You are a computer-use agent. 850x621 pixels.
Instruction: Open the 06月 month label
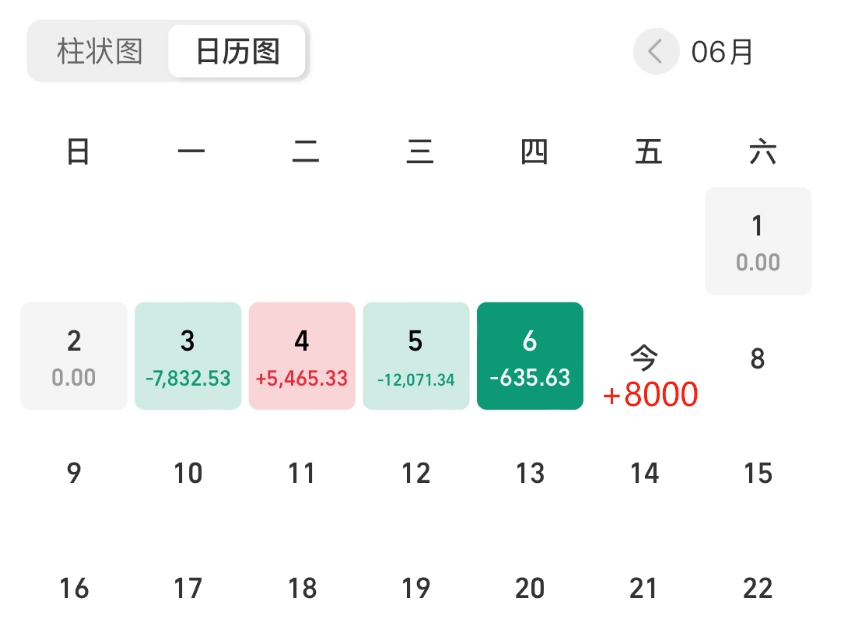point(722,52)
